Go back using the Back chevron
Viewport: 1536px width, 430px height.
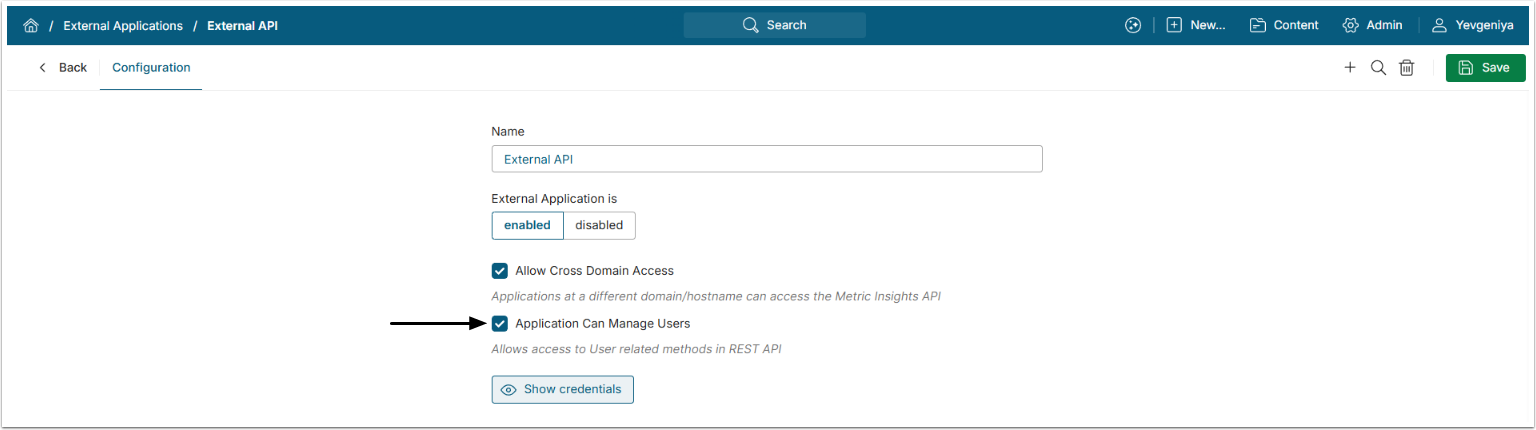62,68
